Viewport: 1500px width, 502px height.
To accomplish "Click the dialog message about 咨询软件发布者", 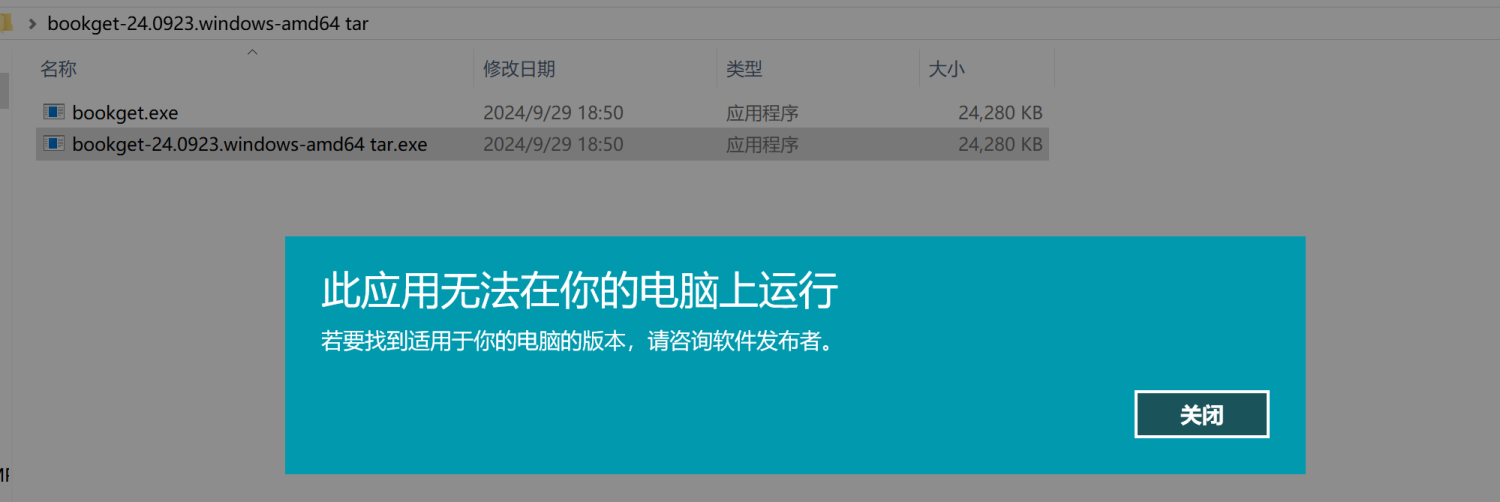I will (x=577, y=341).
